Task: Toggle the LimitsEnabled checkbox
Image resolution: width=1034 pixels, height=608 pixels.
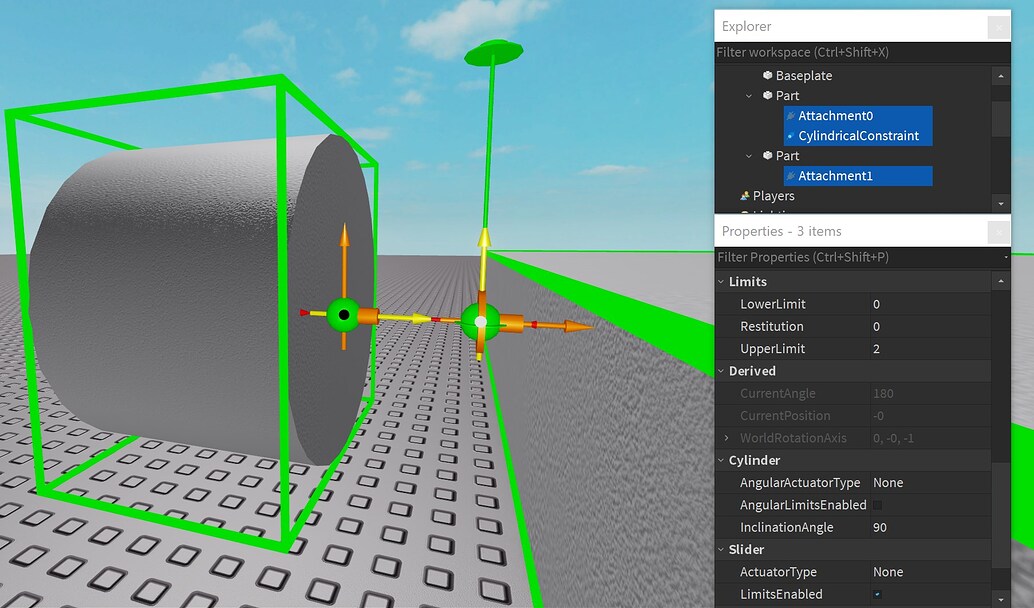Action: pyautogui.click(x=877, y=594)
